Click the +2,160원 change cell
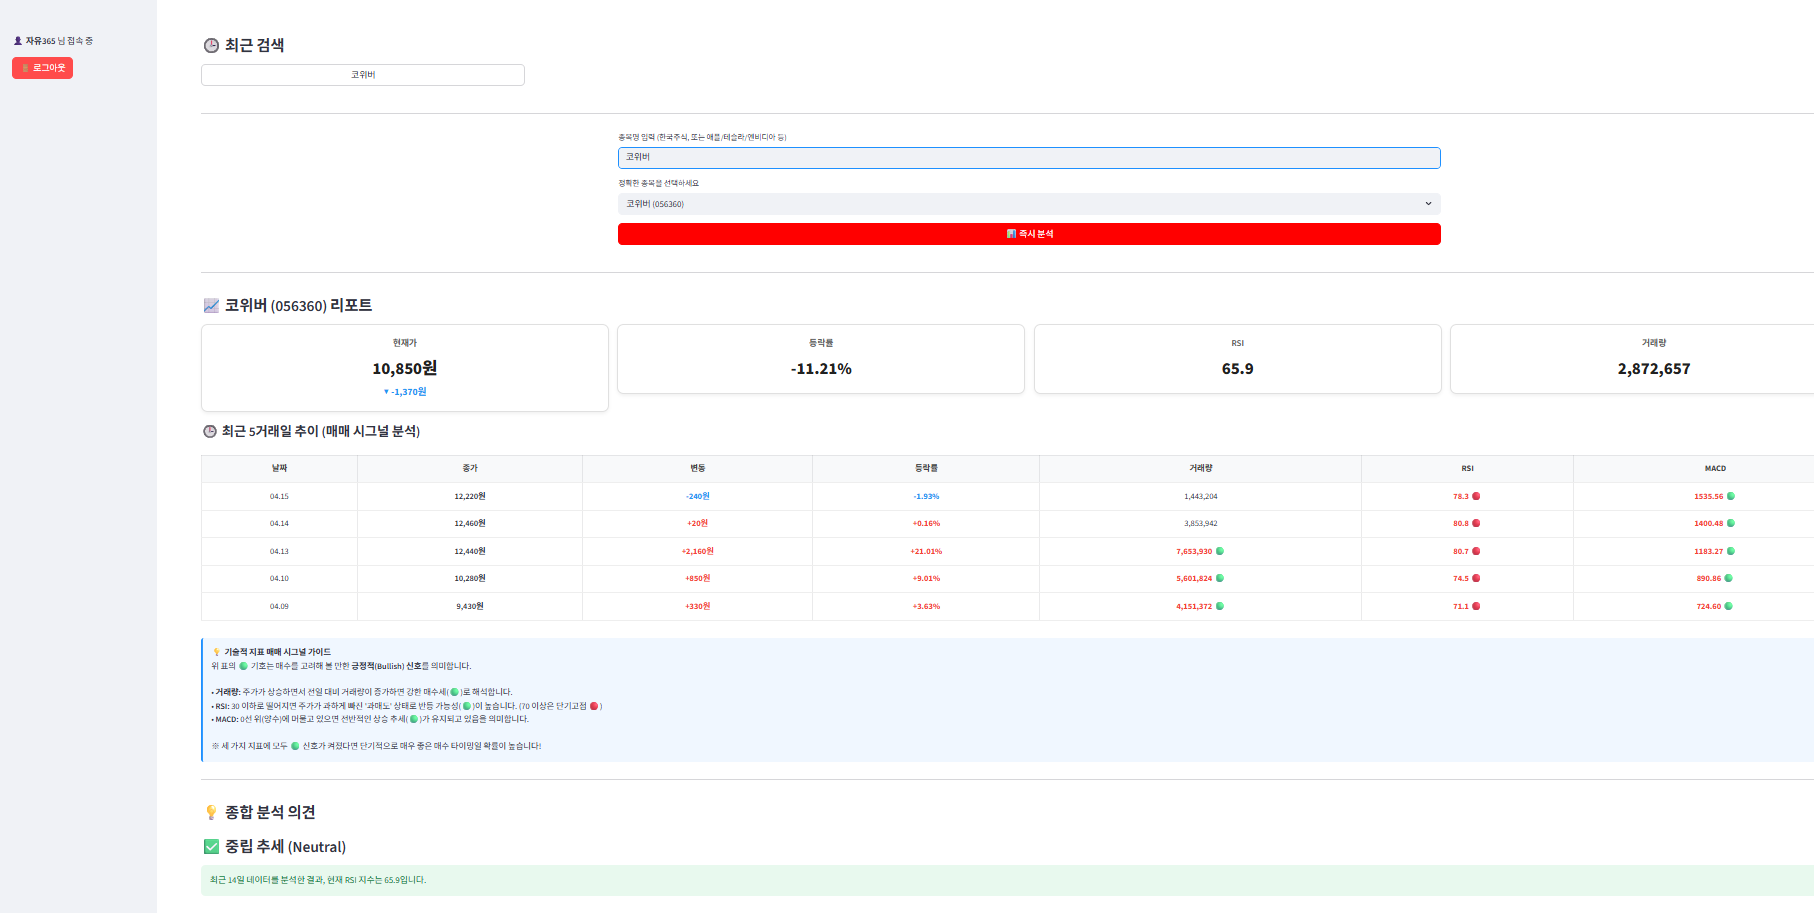Screen dimensions: 1814x913 pos(698,551)
